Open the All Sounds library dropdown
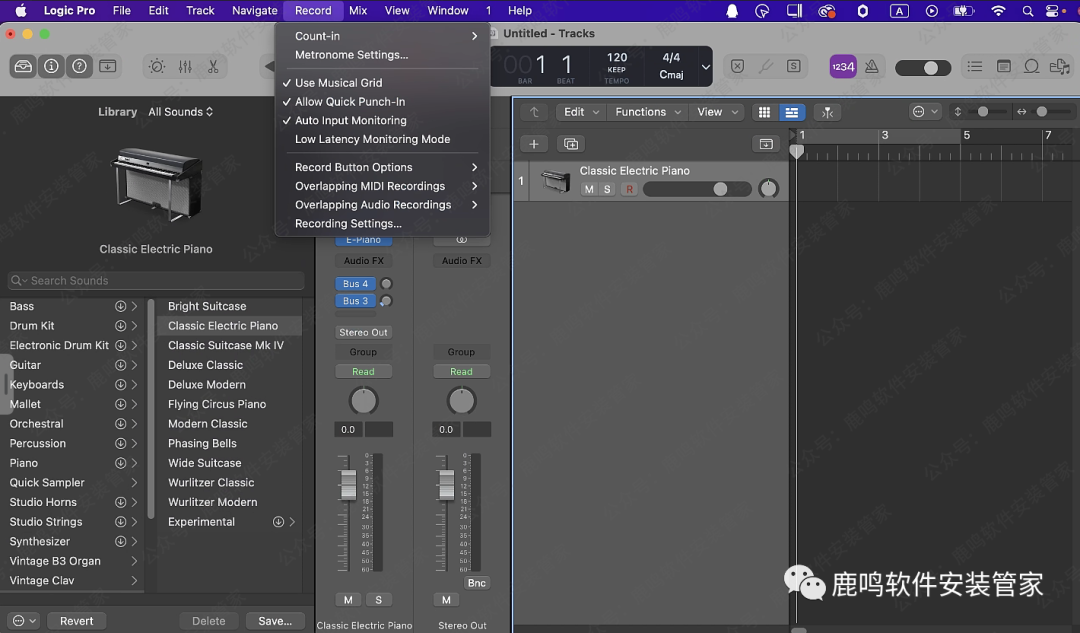 pos(180,112)
